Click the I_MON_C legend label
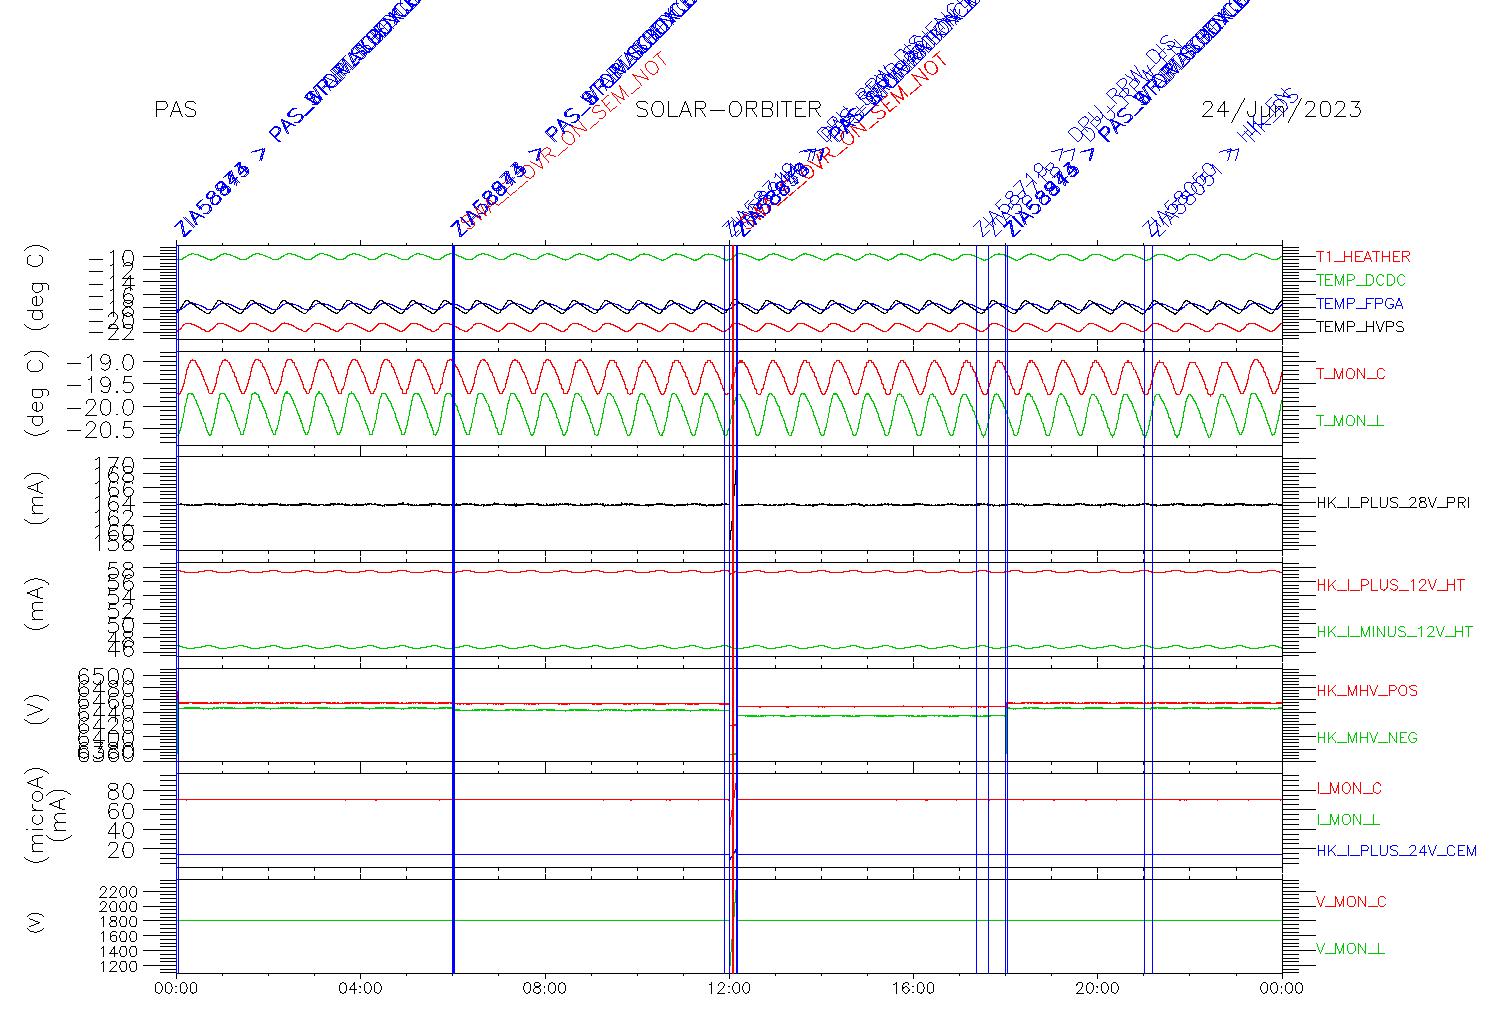Viewport: 1512px width, 1020px height. pyautogui.click(x=1349, y=789)
